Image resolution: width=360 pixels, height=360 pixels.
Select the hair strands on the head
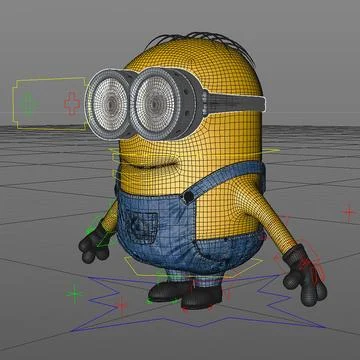click(200, 43)
